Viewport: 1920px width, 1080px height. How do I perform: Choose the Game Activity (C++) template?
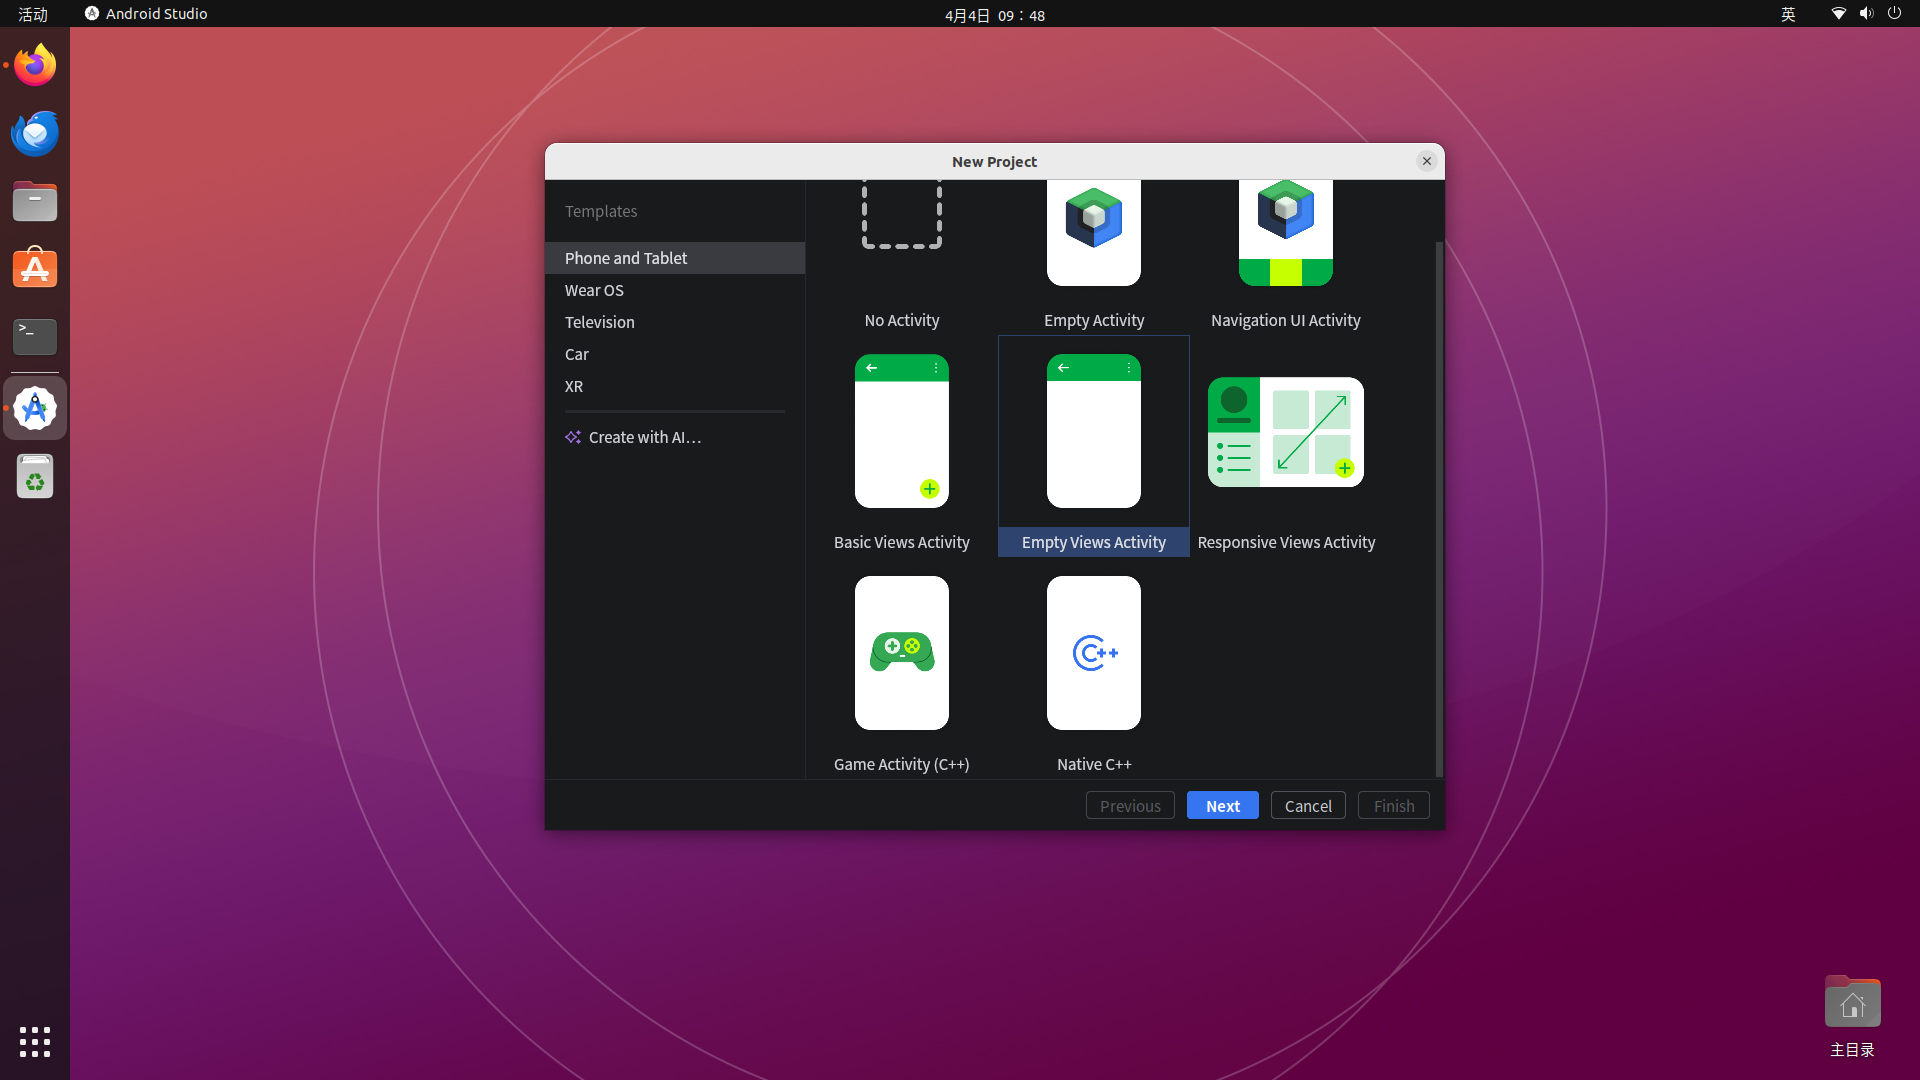tap(901, 653)
